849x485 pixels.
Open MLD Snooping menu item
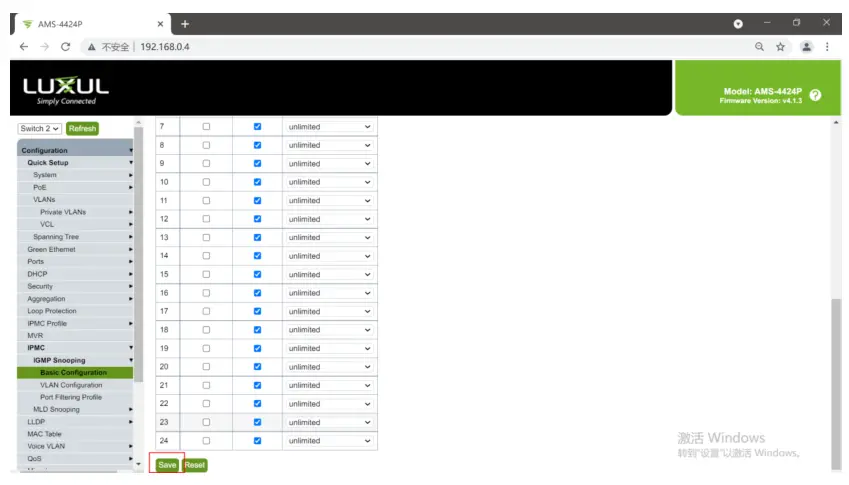75,410
